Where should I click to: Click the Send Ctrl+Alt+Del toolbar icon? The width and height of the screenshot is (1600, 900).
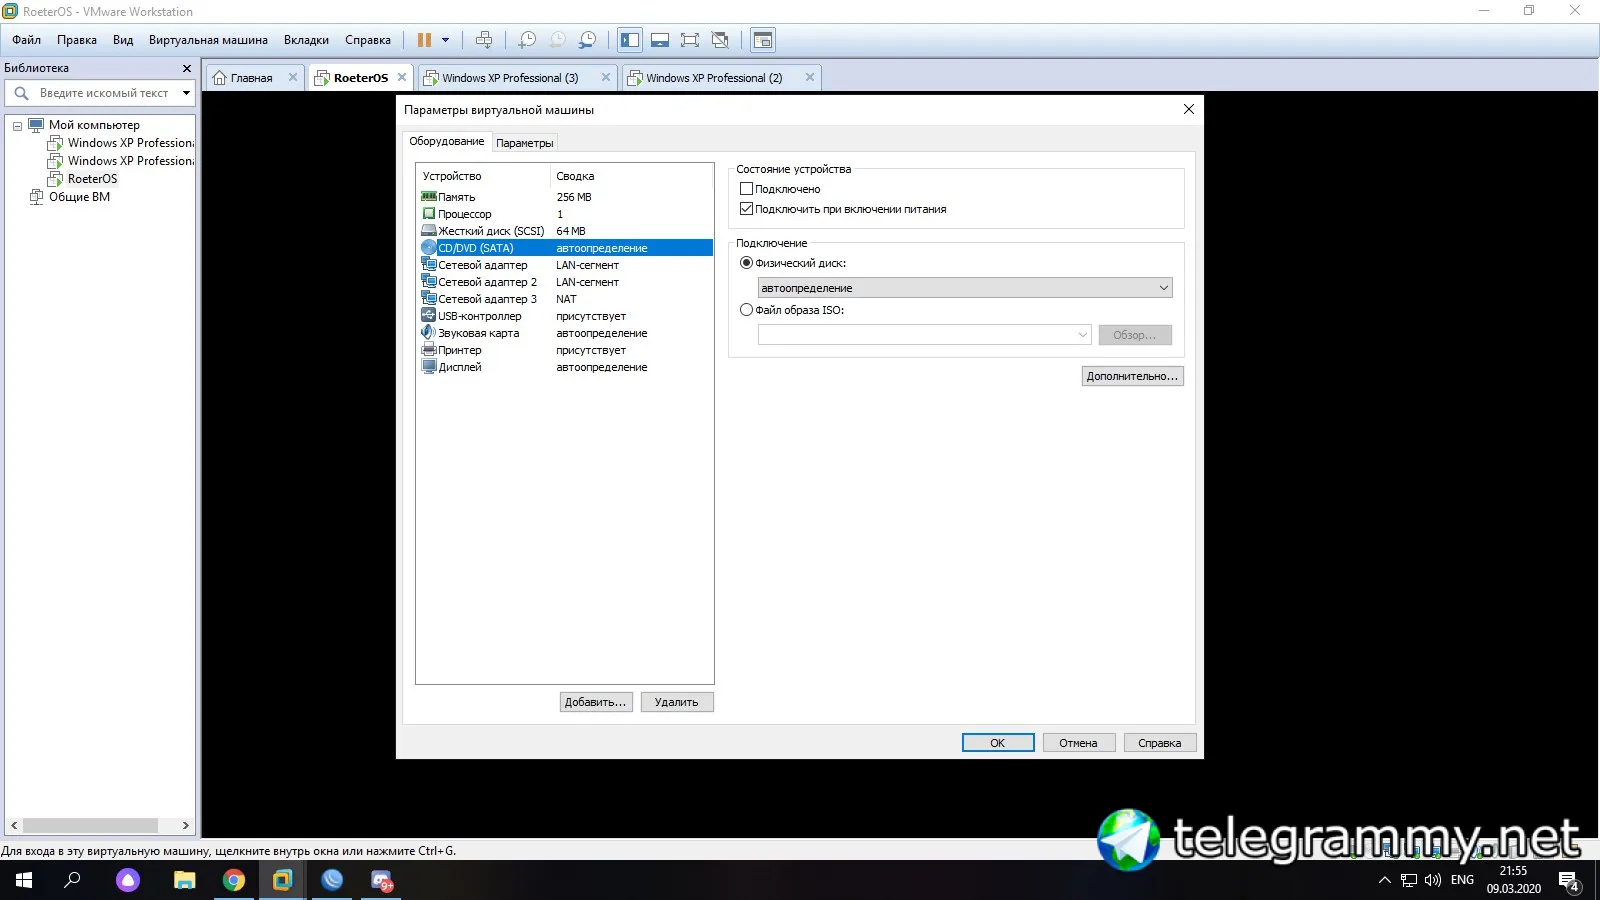tap(484, 40)
